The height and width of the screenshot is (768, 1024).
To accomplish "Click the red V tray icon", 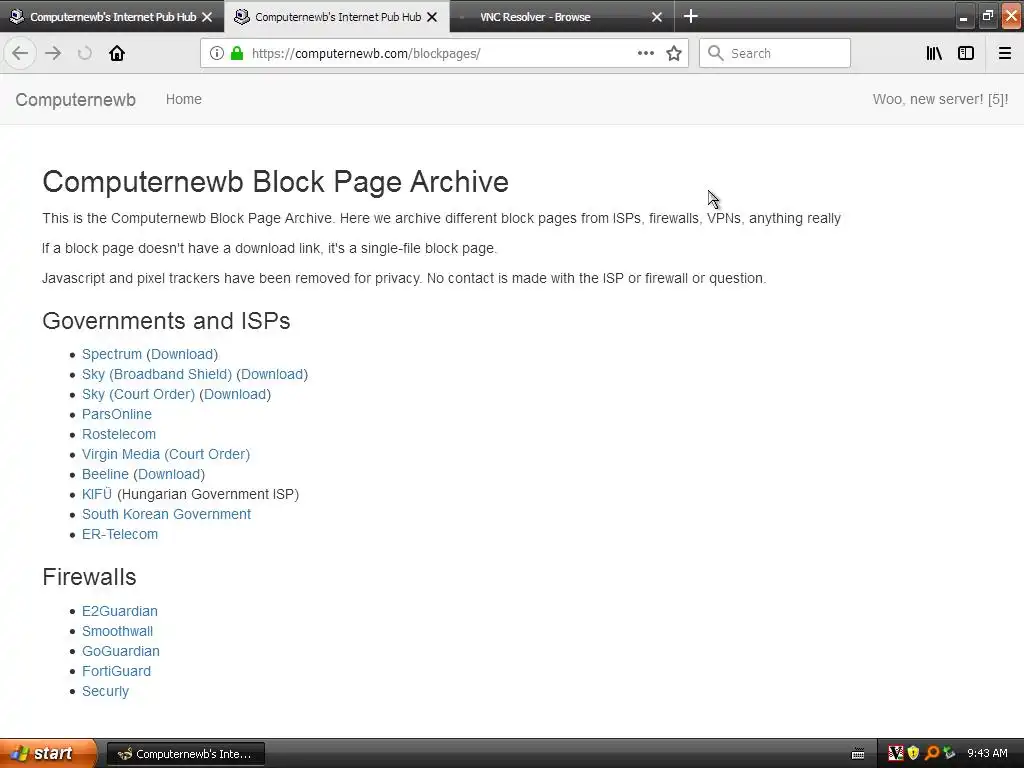I will tap(896, 754).
